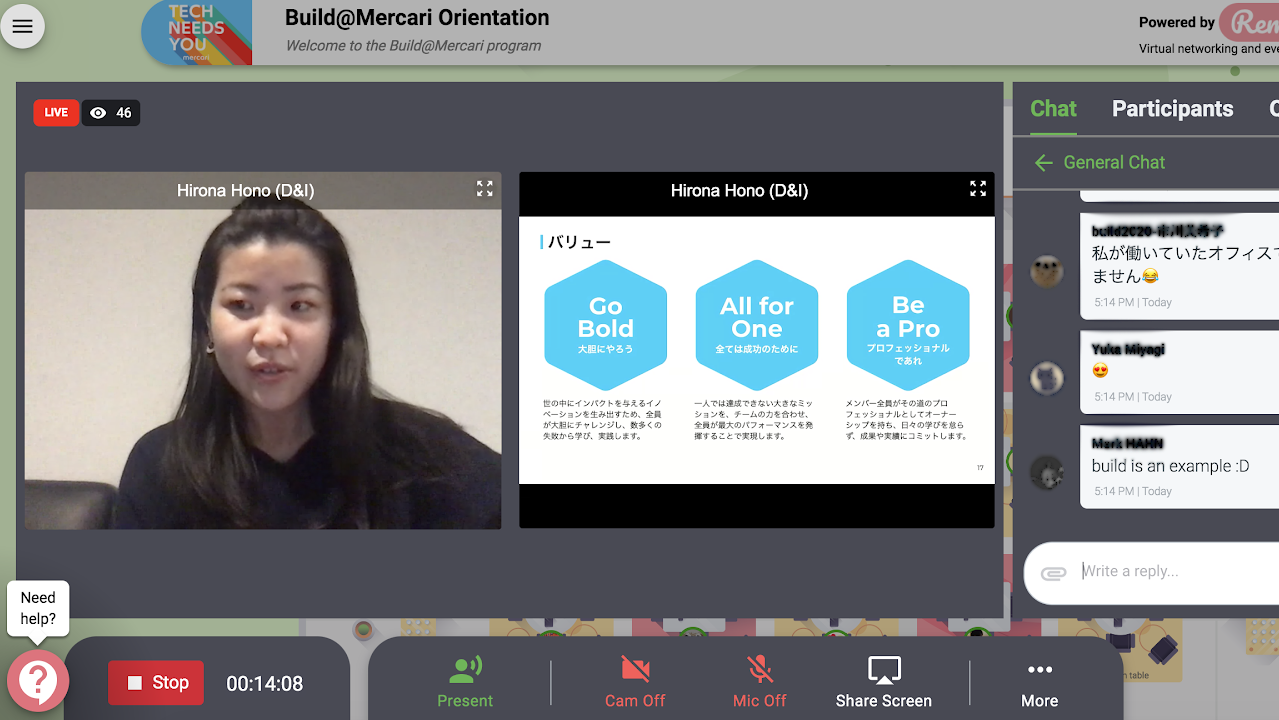The height and width of the screenshot is (720, 1279).
Task: Toggle the Mic Off button
Action: pos(760,682)
